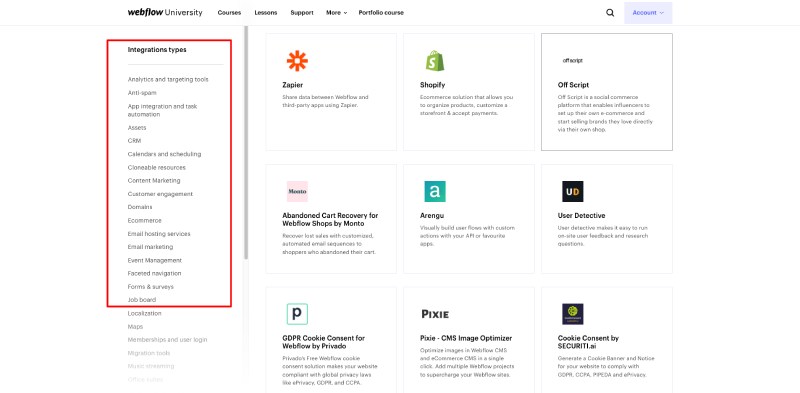The height and width of the screenshot is (393, 800).
Task: Filter by Analytics and targeting tools
Action: click(168, 80)
